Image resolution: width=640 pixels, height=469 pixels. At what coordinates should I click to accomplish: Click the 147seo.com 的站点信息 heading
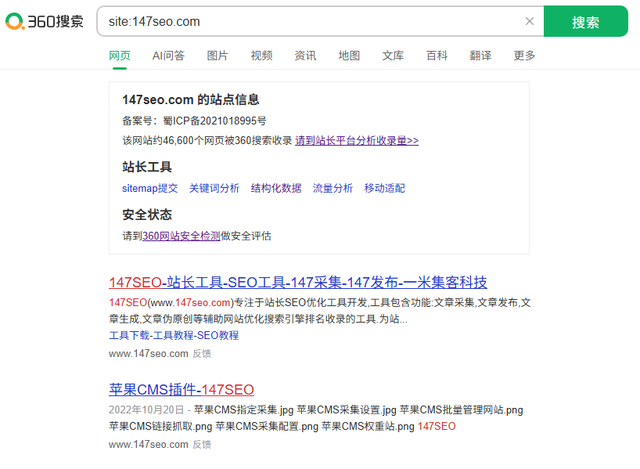[191, 100]
